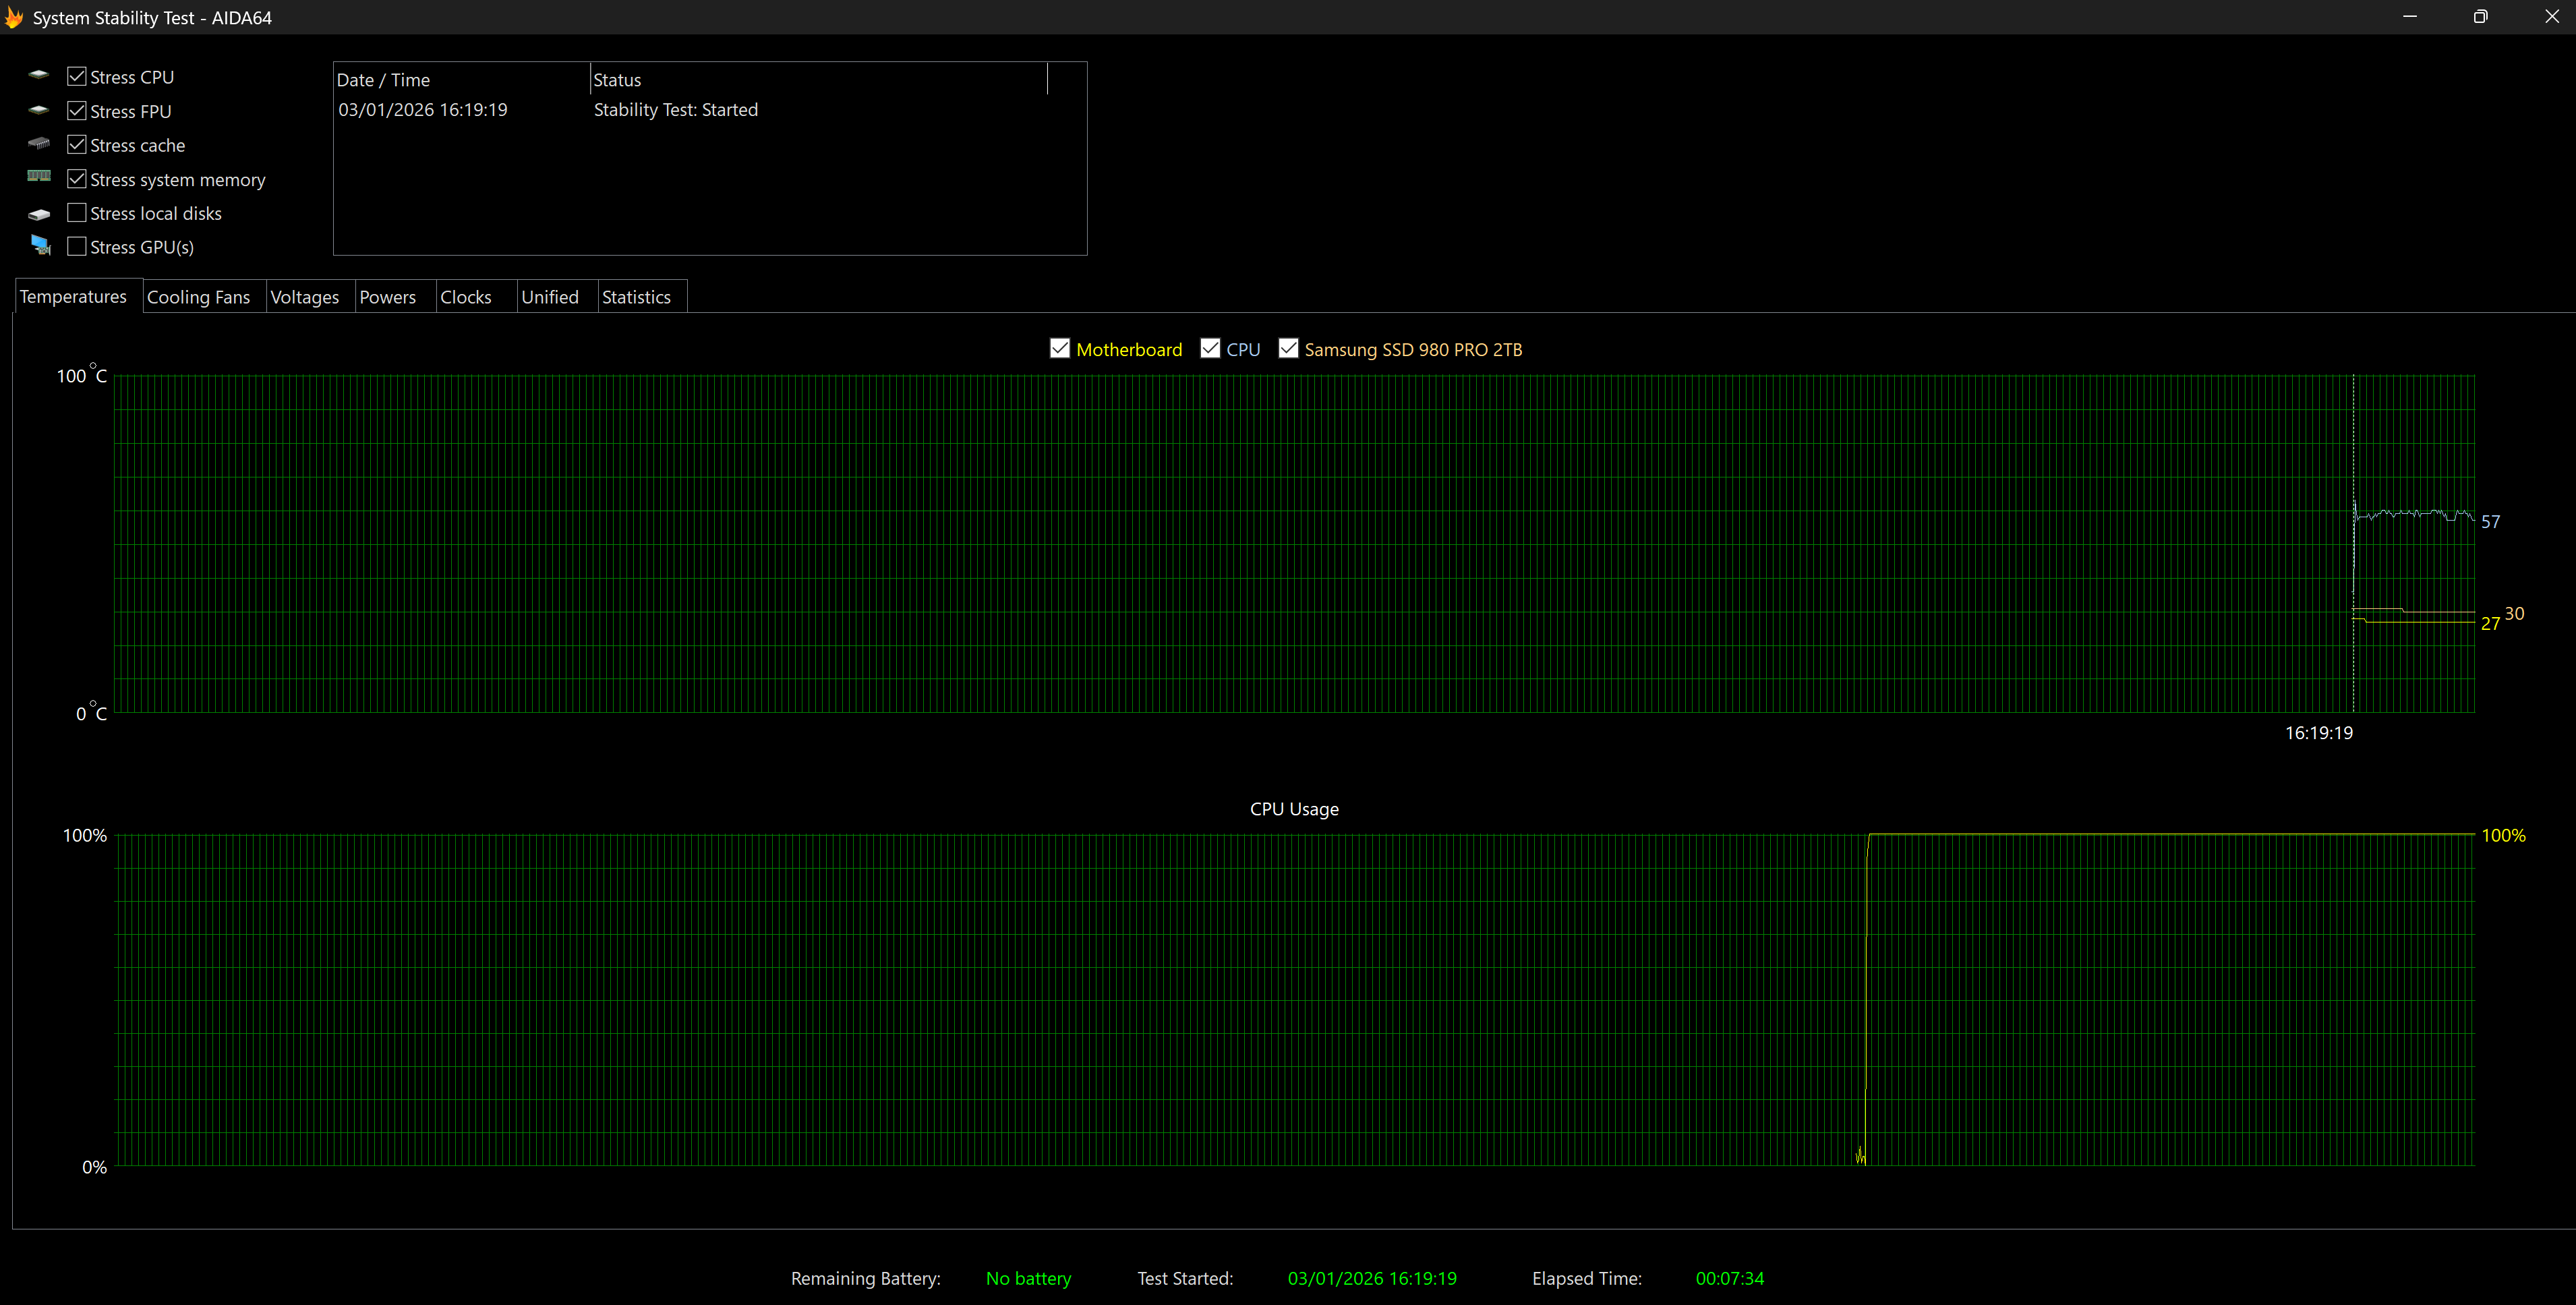This screenshot has width=2576, height=1305.
Task: Click the restore window icon
Action: click(2480, 17)
